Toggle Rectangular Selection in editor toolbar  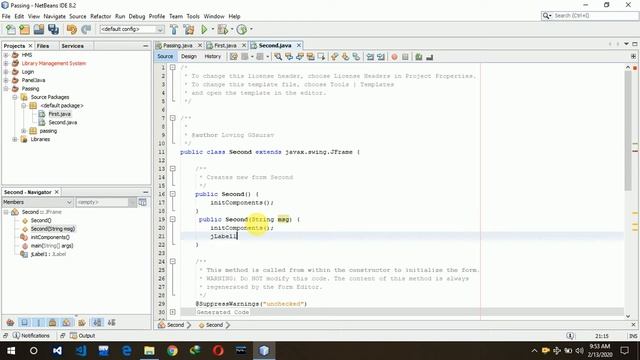322,57
